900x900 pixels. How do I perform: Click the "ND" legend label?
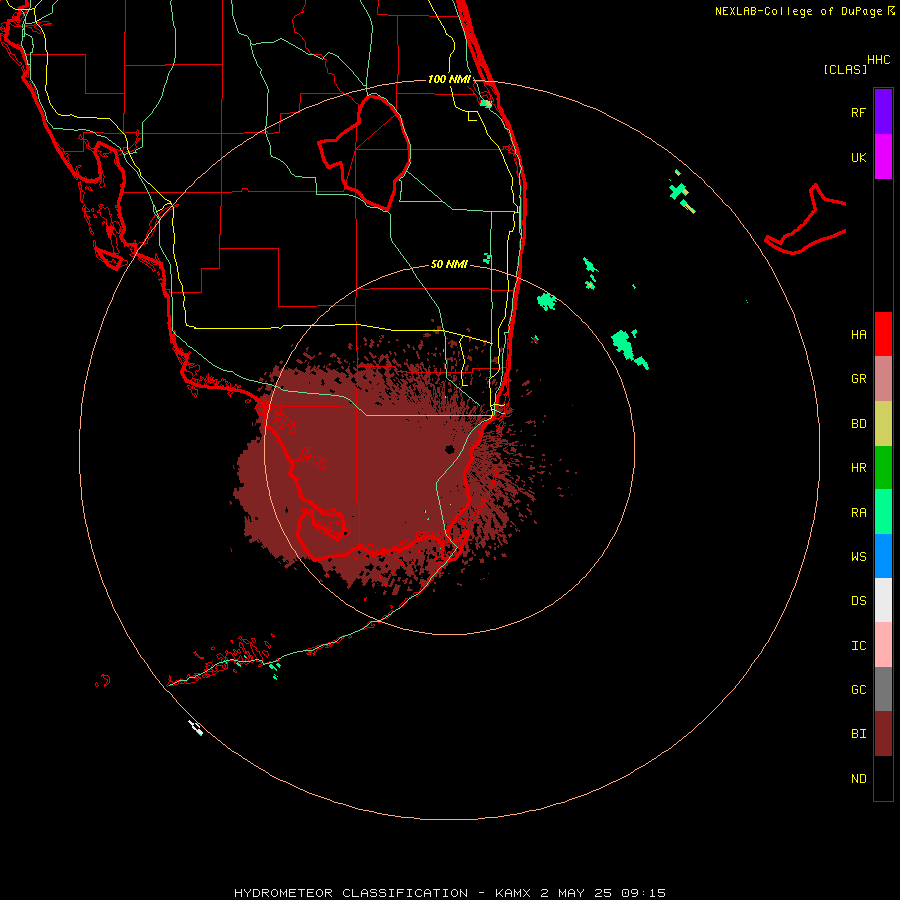pyautogui.click(x=858, y=779)
